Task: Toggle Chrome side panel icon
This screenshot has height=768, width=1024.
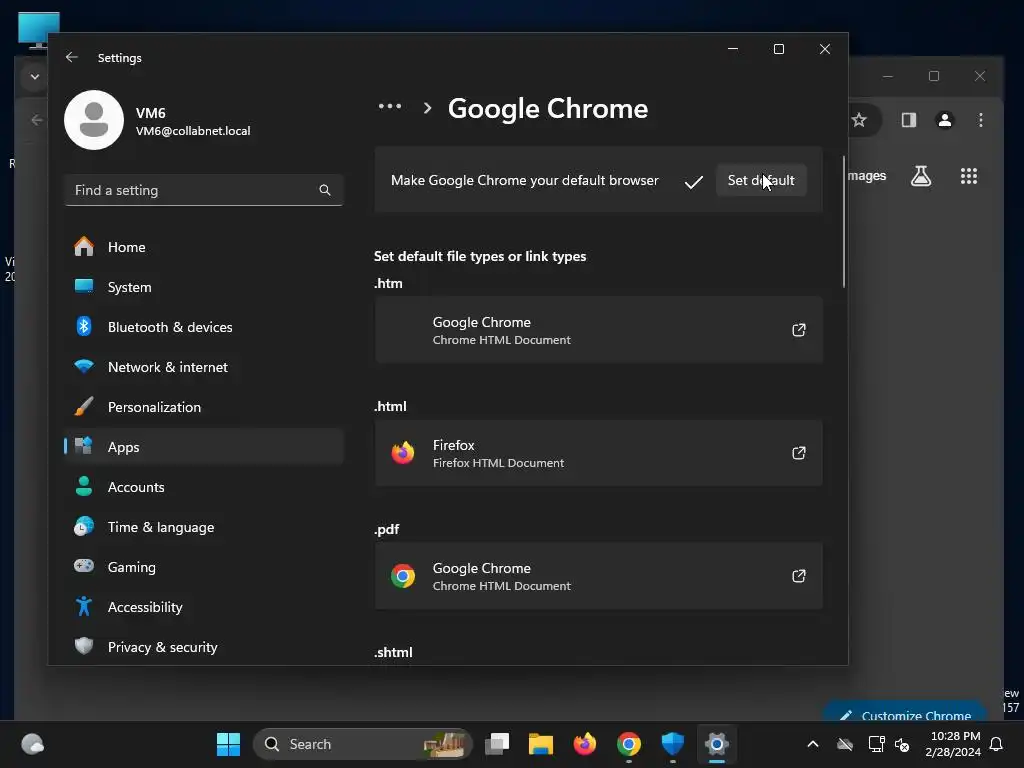Action: 908,120
